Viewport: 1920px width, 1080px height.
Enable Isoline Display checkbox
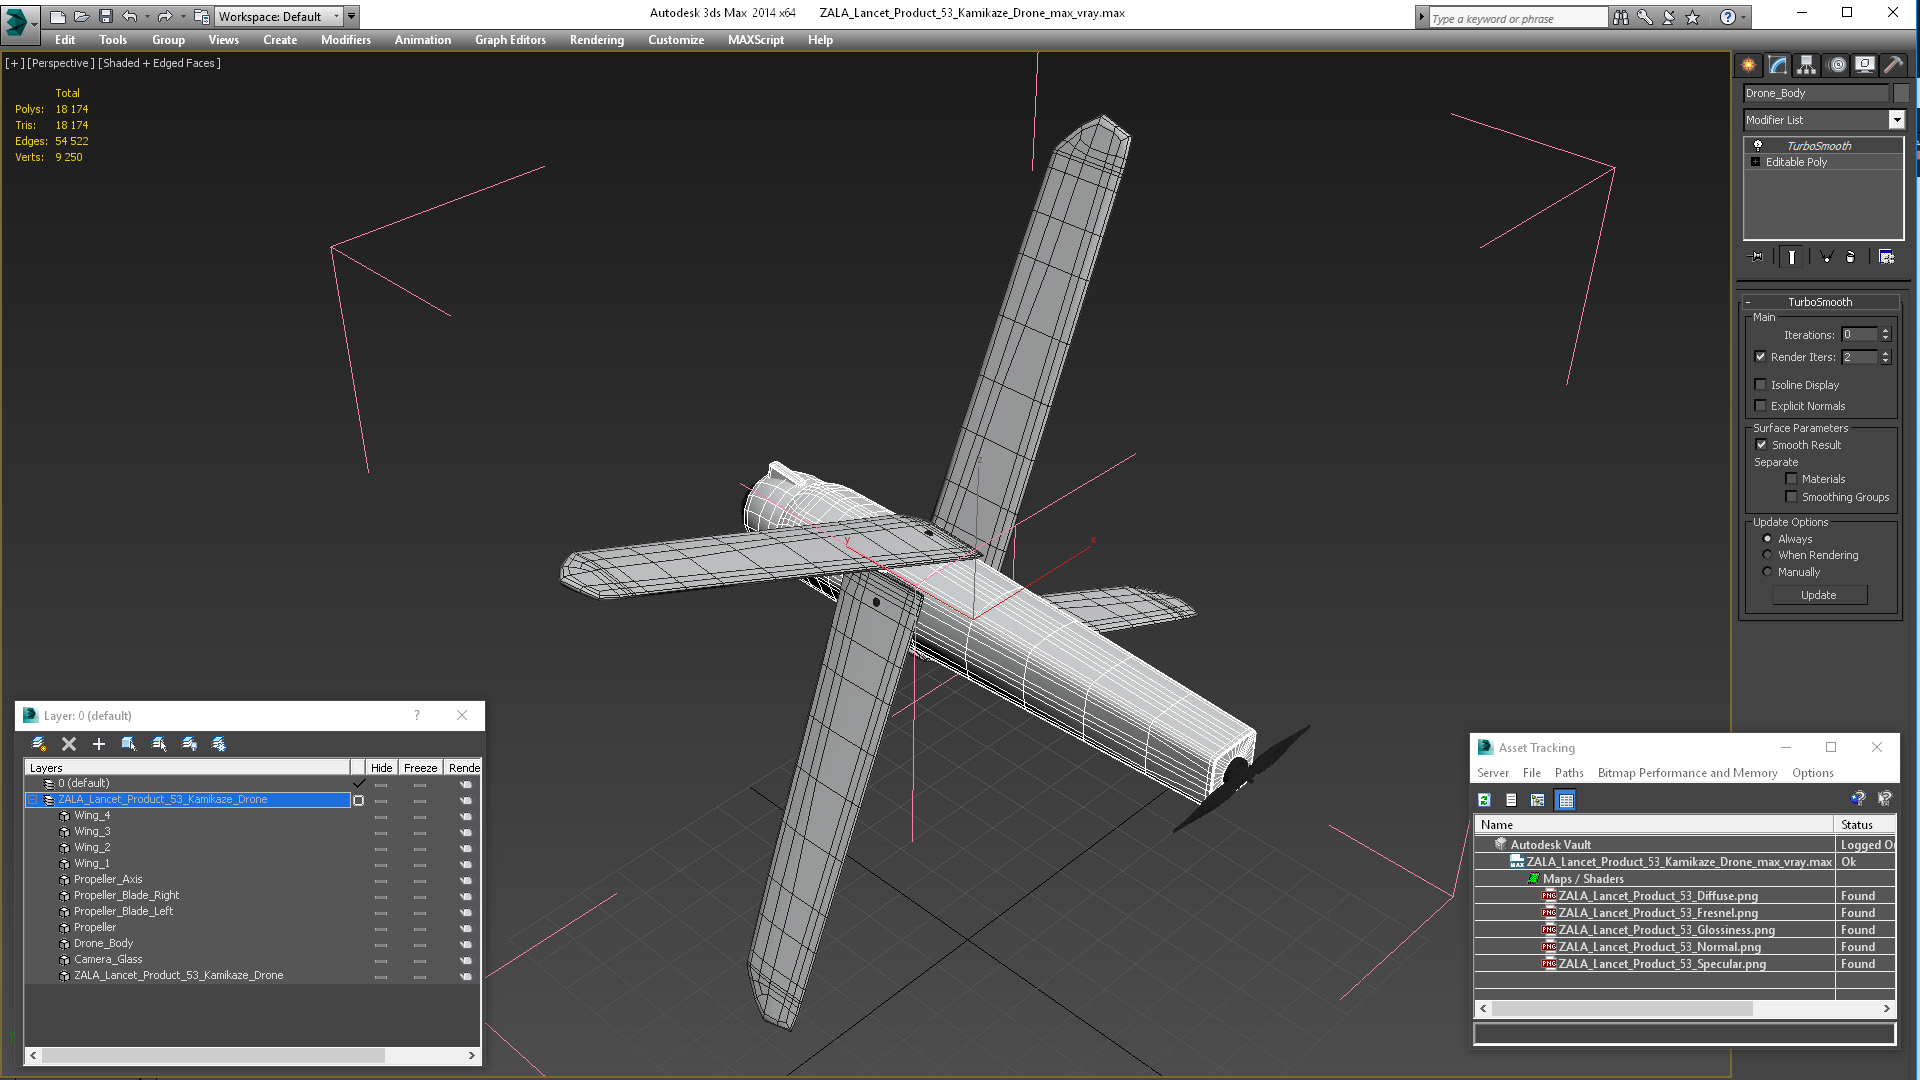click(x=1761, y=385)
